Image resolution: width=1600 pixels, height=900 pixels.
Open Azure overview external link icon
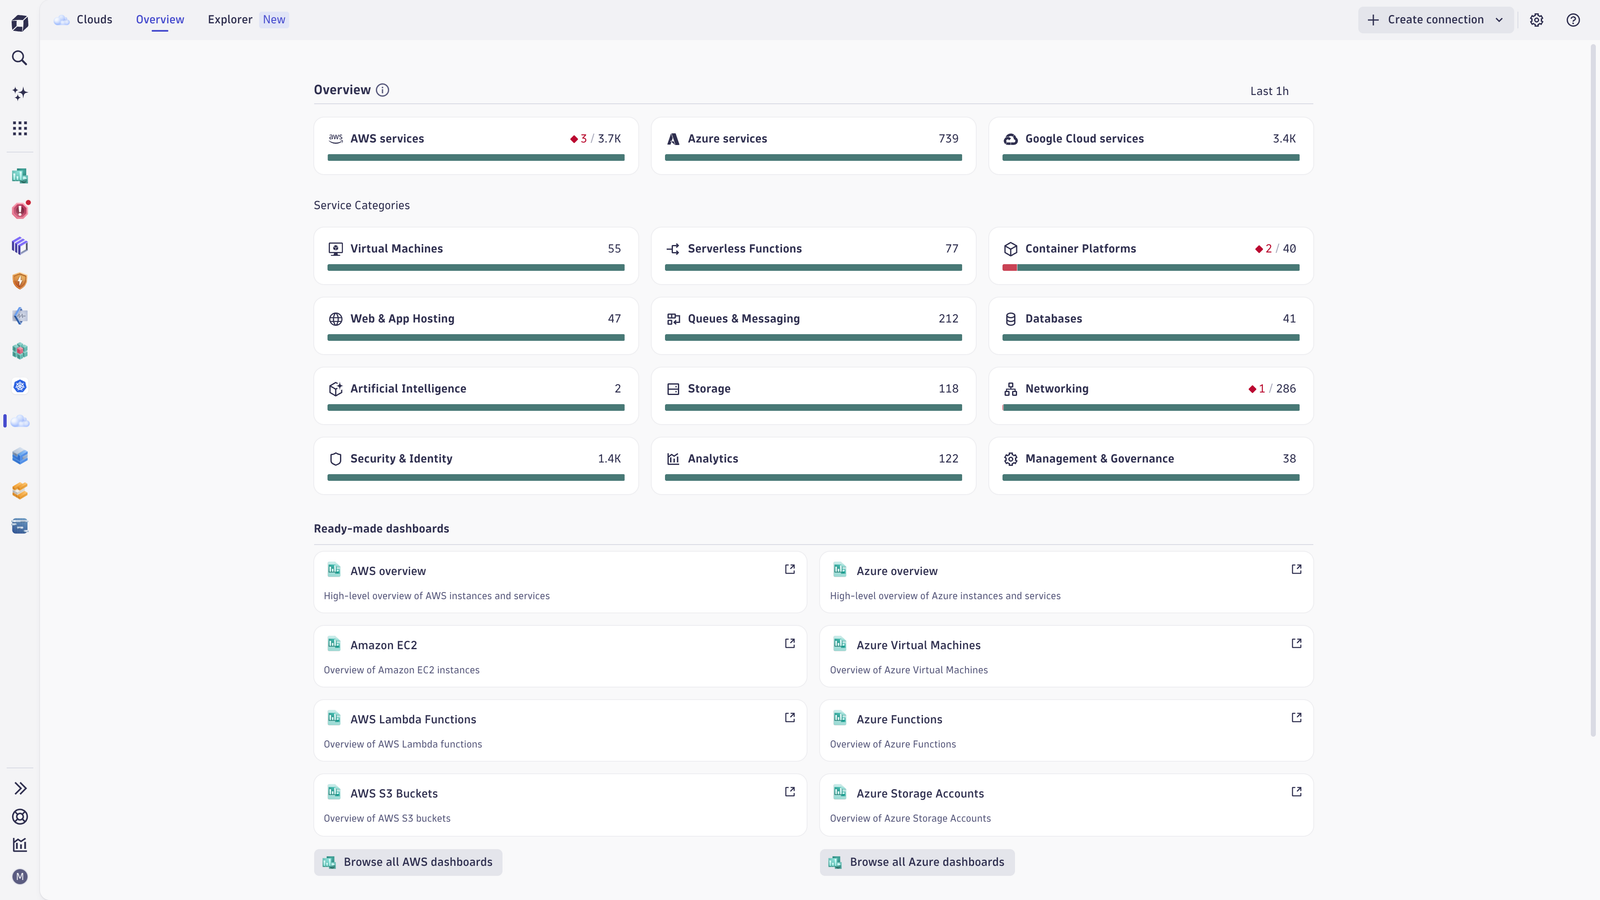coord(1296,569)
